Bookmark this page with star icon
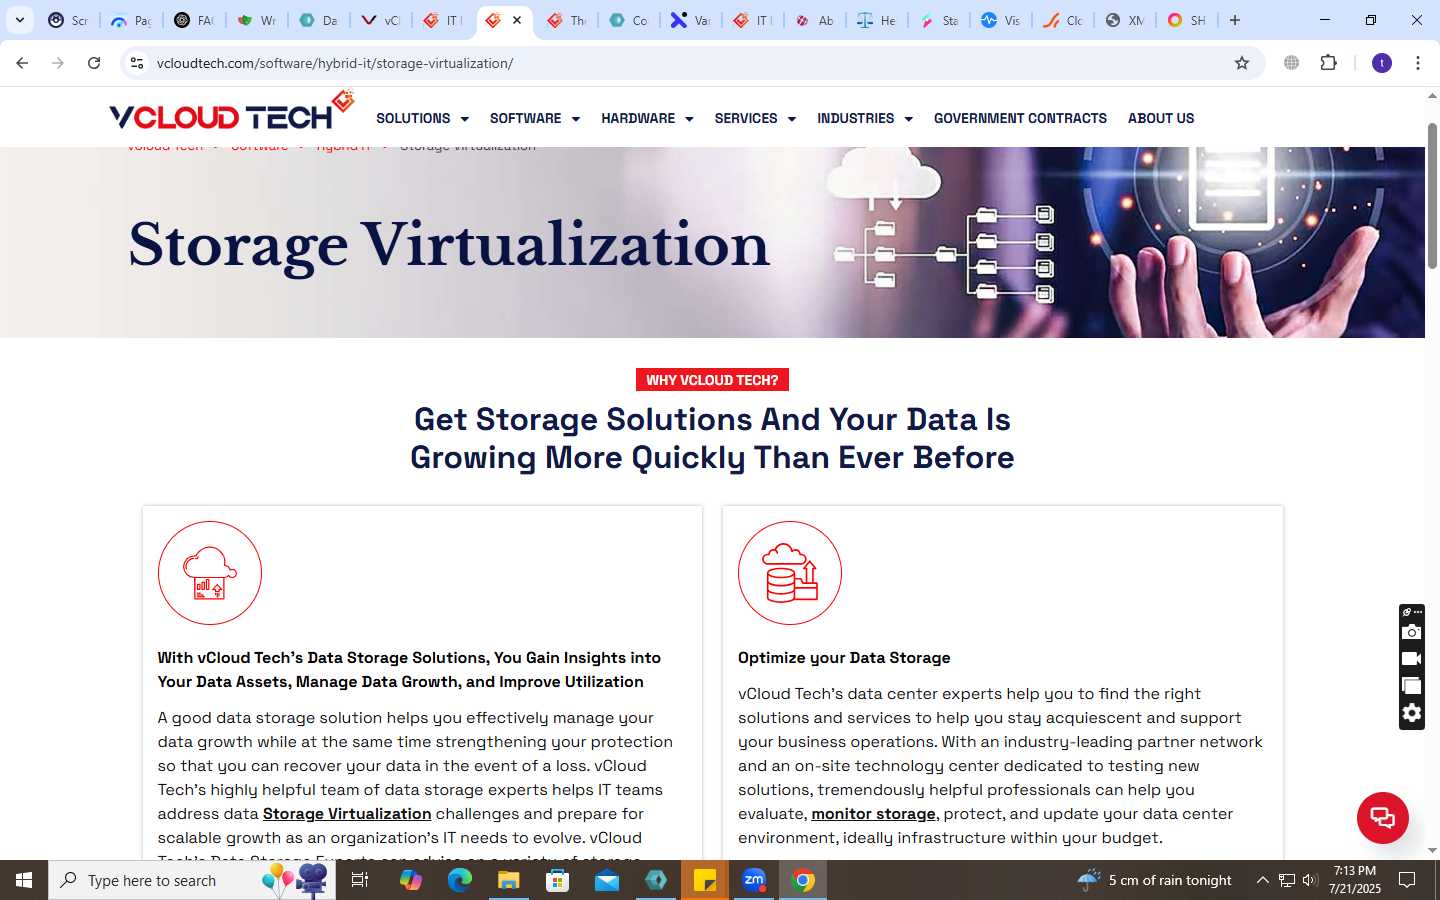 click(x=1242, y=63)
